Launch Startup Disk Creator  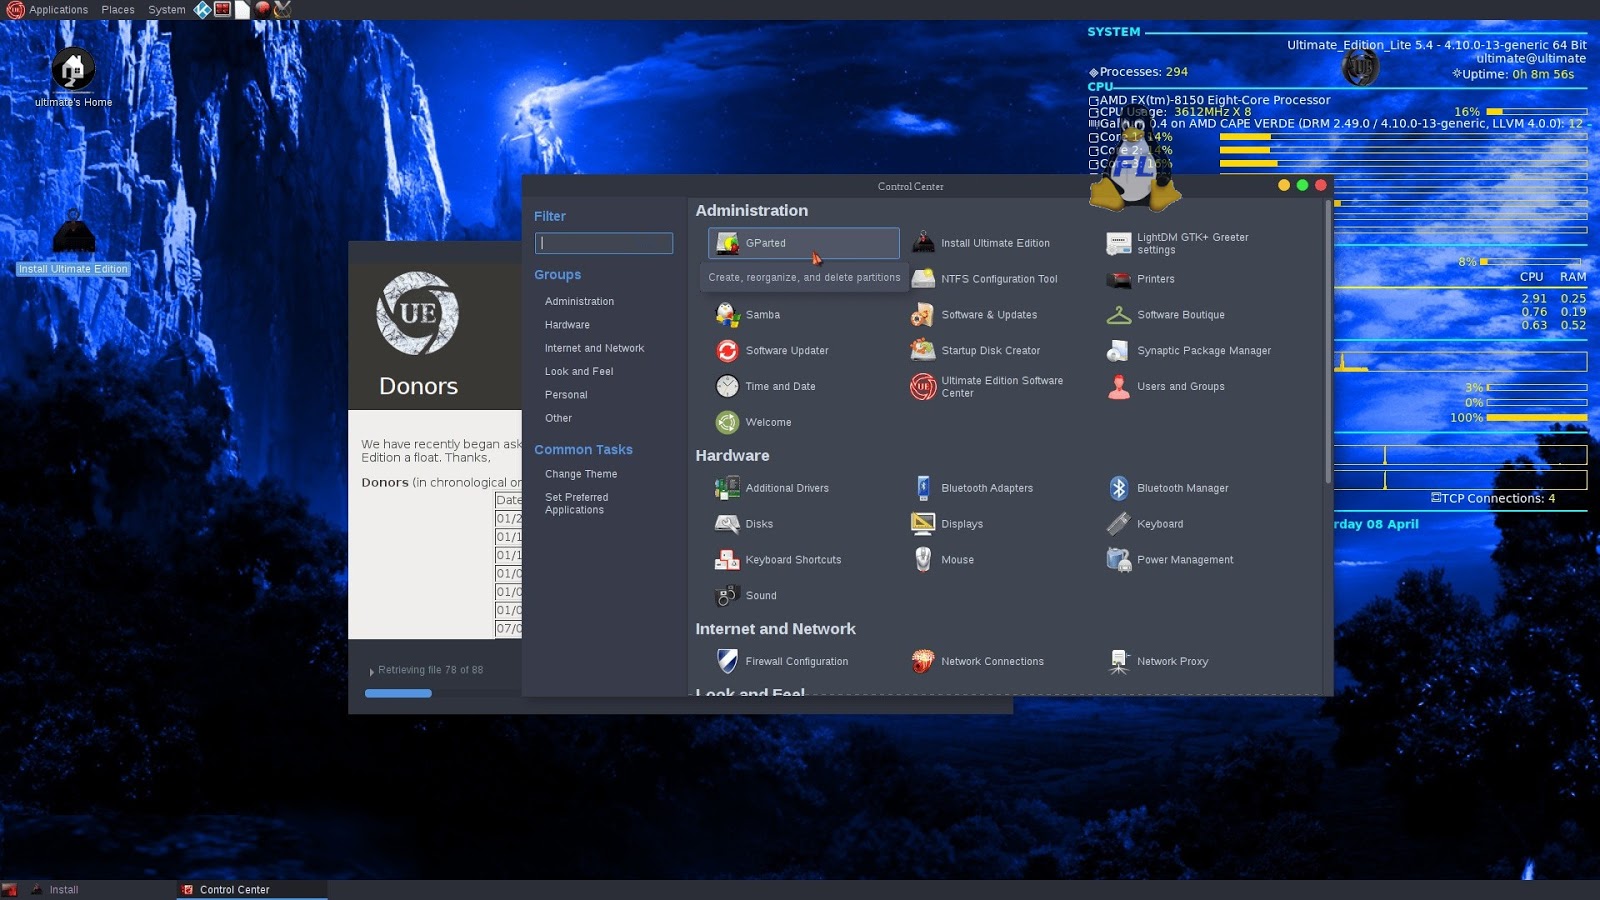[975, 351]
